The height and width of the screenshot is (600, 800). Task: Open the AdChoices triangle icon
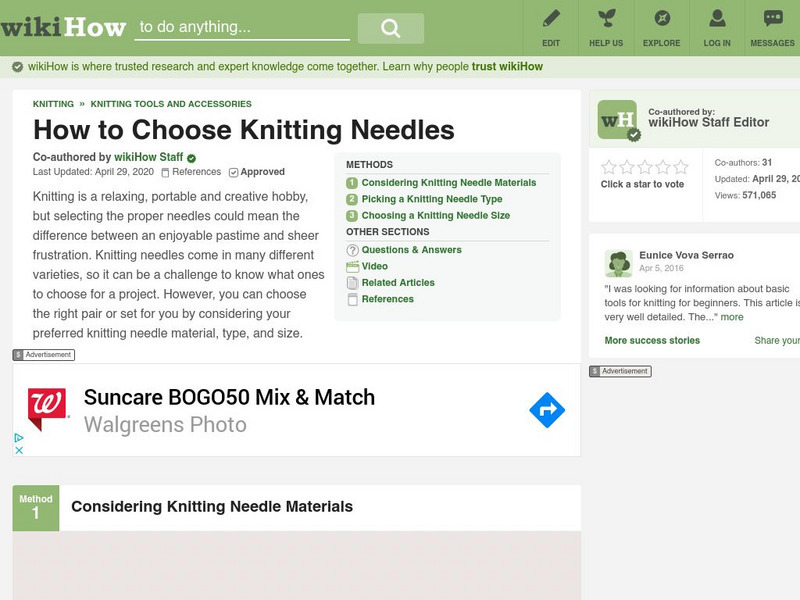[x=18, y=438]
